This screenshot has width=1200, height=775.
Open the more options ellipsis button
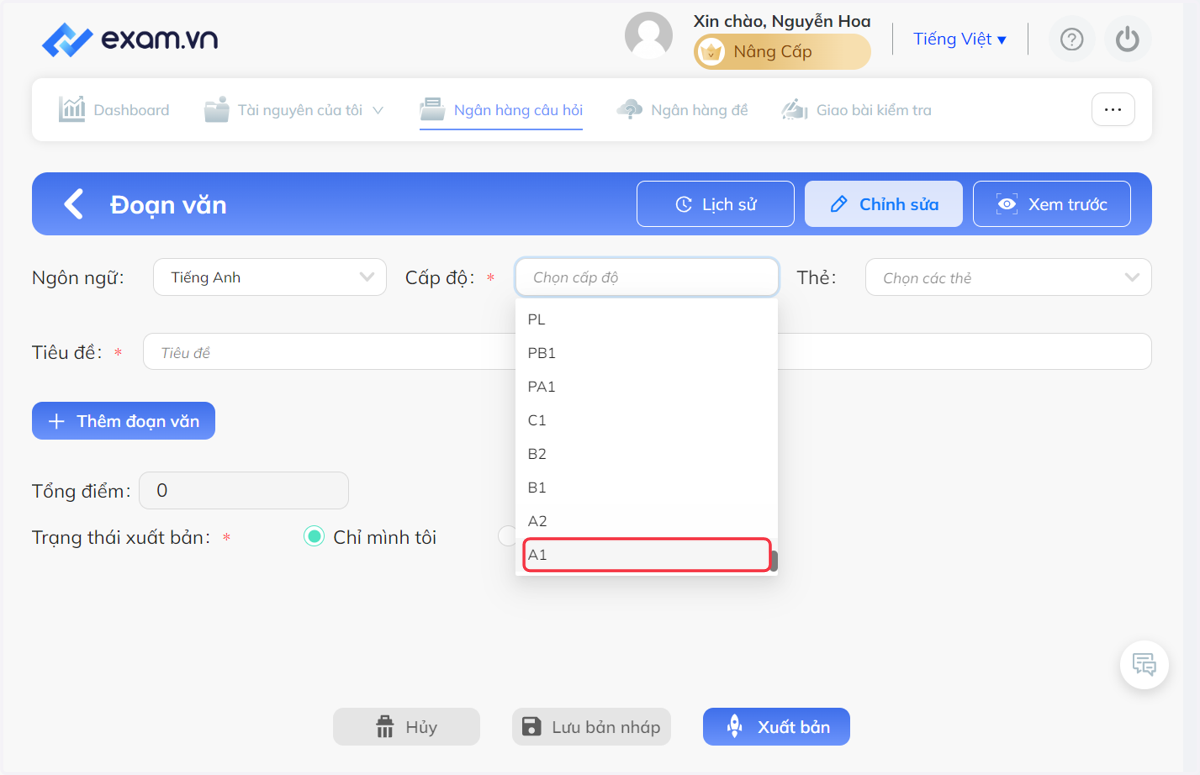coord(1113,109)
